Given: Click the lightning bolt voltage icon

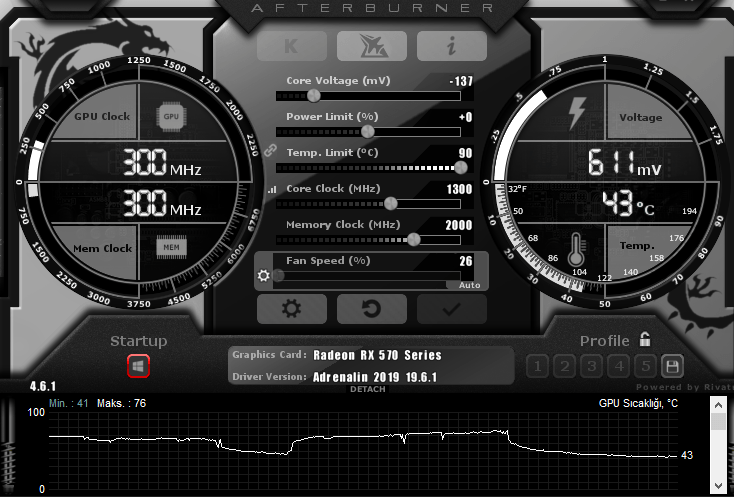Looking at the screenshot, I should click(x=577, y=113).
